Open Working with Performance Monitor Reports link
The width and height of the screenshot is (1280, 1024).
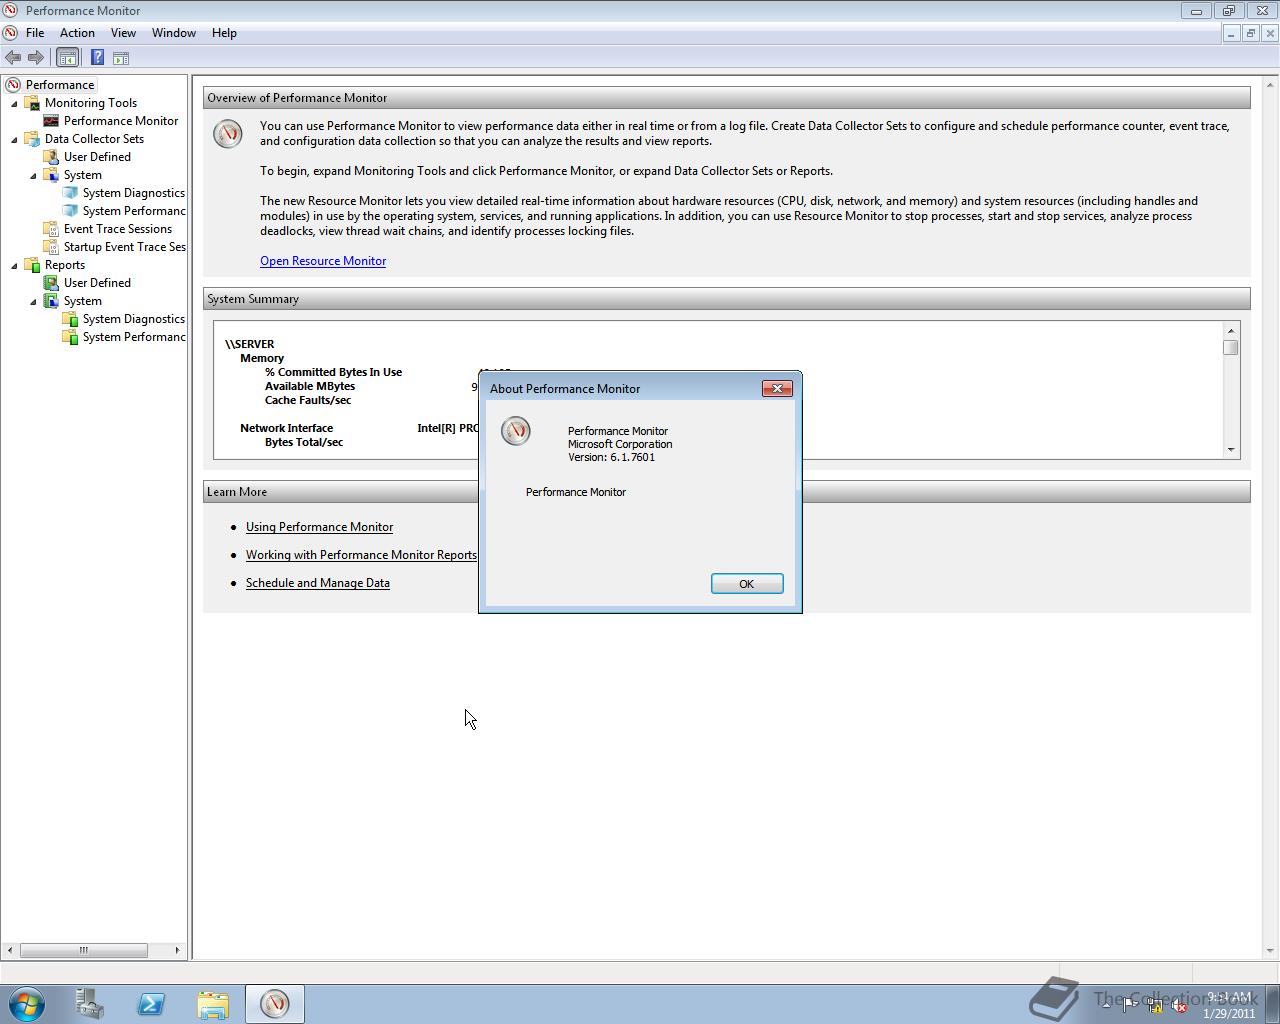(x=361, y=555)
